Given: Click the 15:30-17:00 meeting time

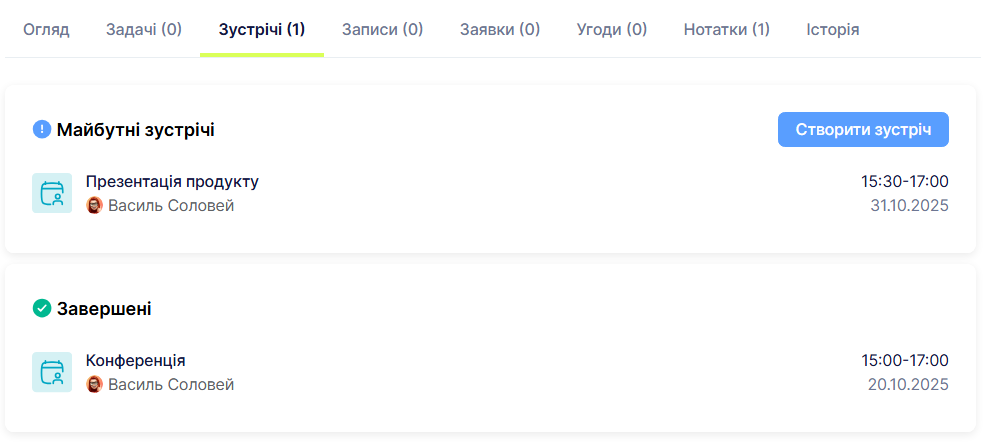Looking at the screenshot, I should 904,181.
